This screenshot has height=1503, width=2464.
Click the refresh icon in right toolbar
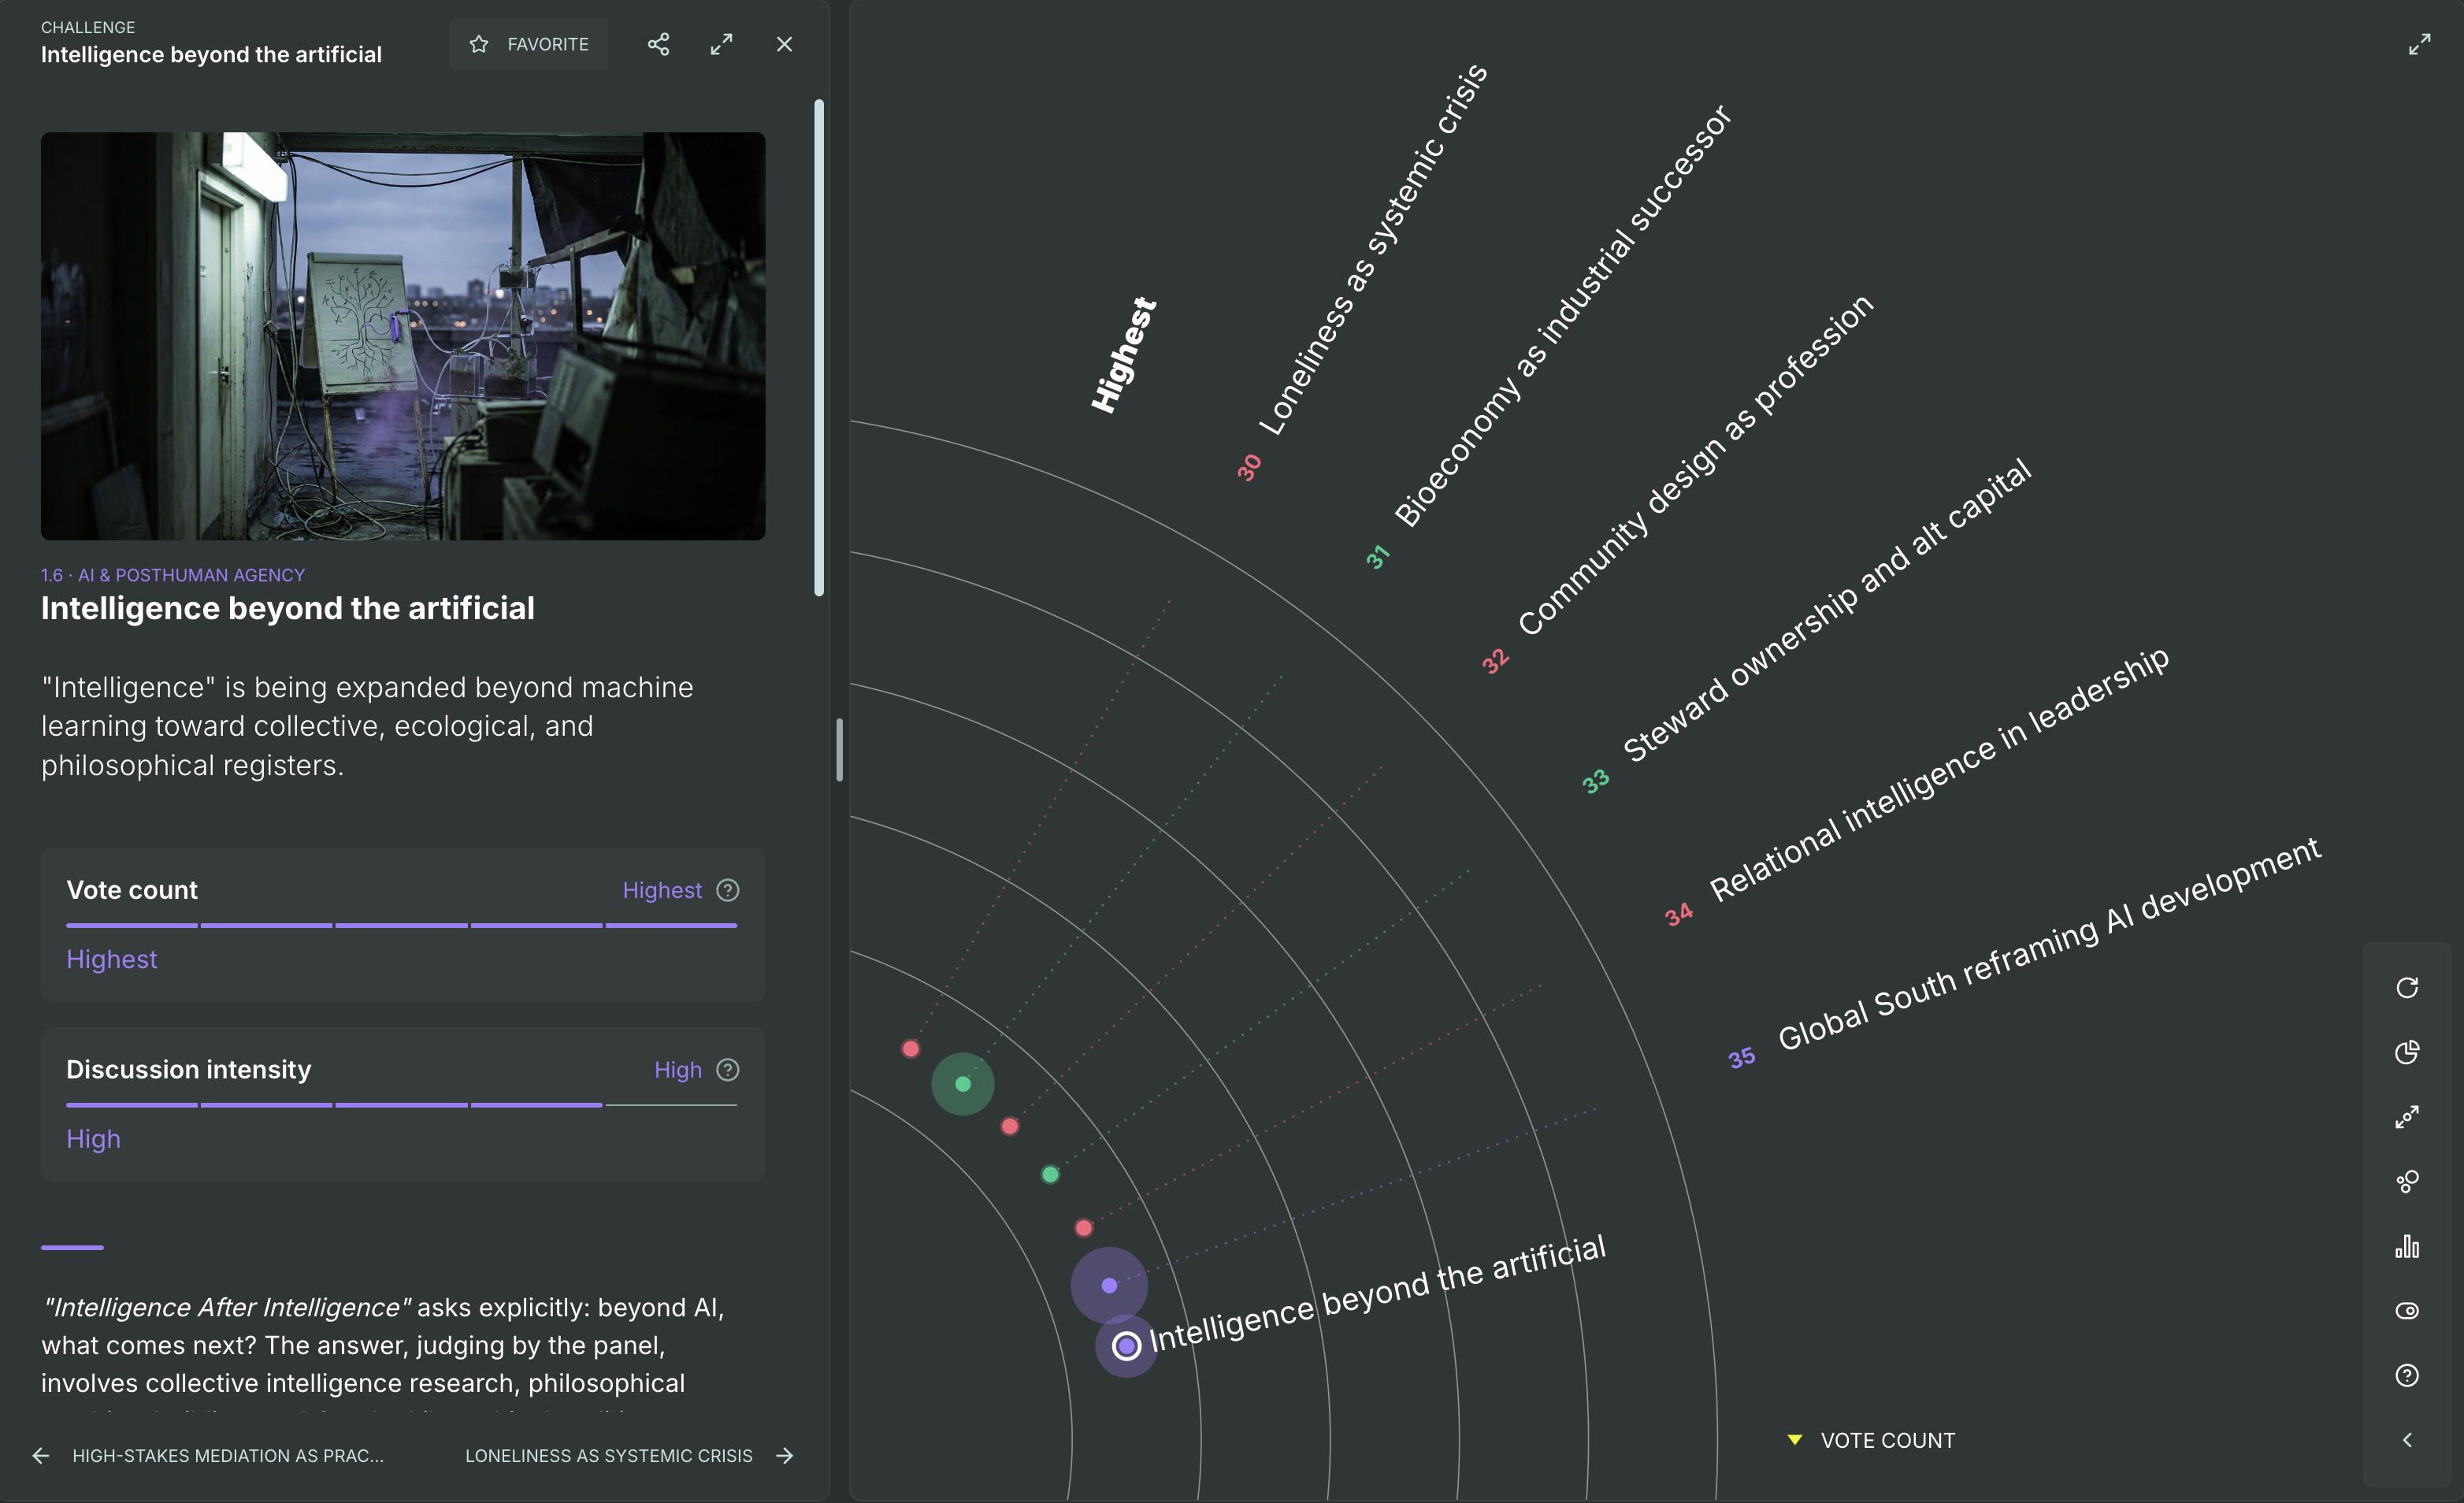click(2407, 988)
